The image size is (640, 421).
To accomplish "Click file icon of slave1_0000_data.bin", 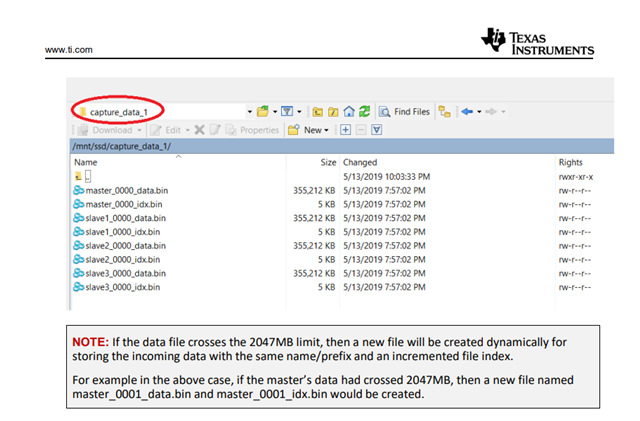I will (x=78, y=218).
